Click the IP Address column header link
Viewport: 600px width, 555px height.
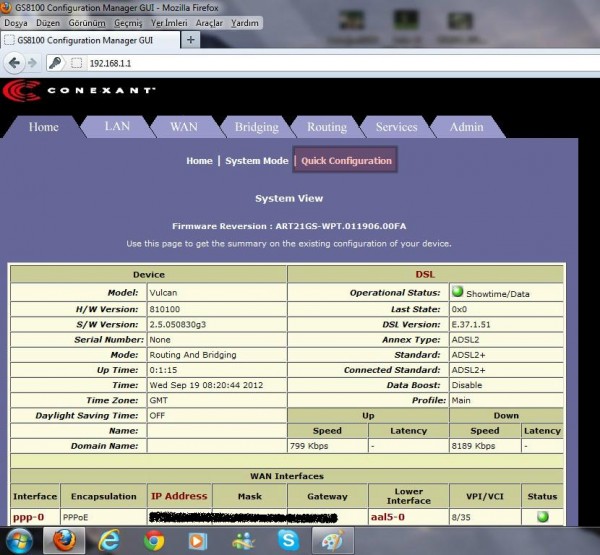click(179, 496)
